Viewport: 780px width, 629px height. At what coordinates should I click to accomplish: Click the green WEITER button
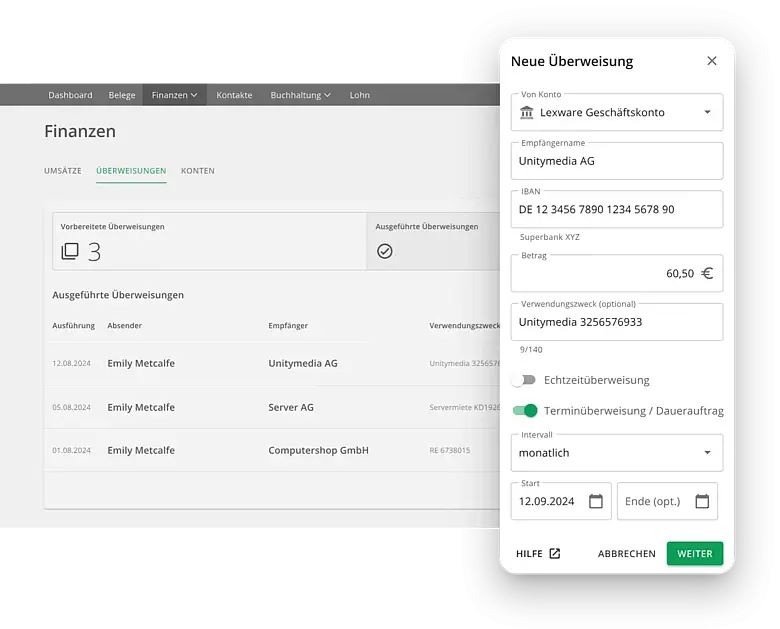point(694,553)
